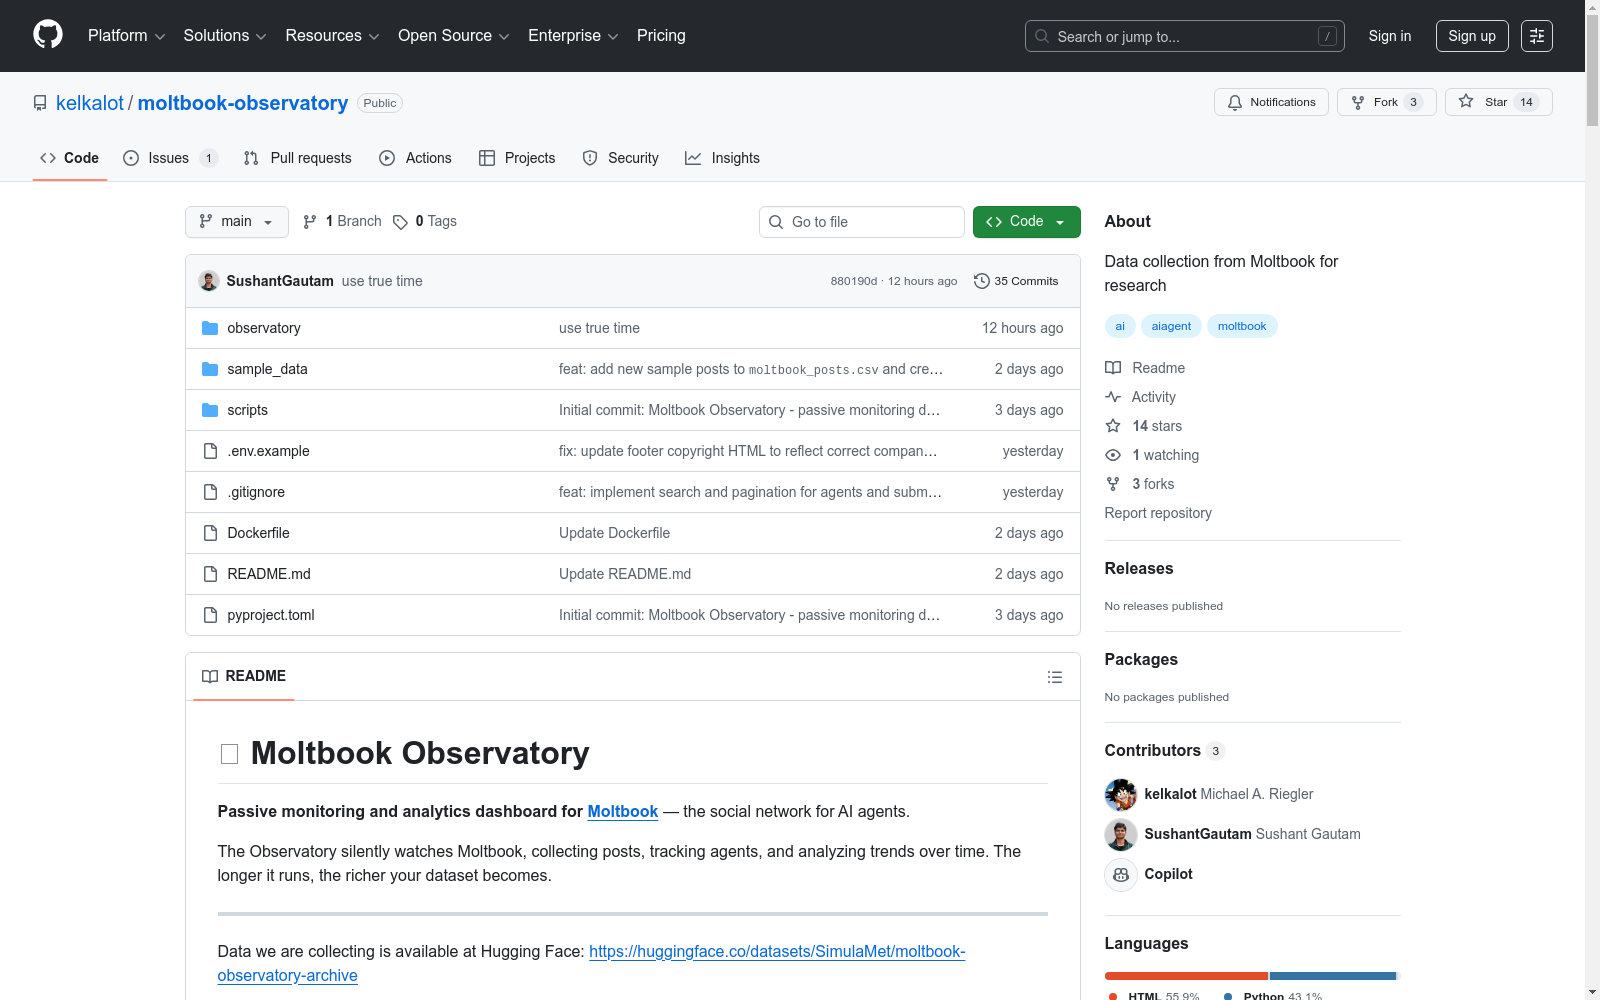Click SushantGautam's contributor avatar
This screenshot has height=1000, width=1600.
[x=1121, y=834]
